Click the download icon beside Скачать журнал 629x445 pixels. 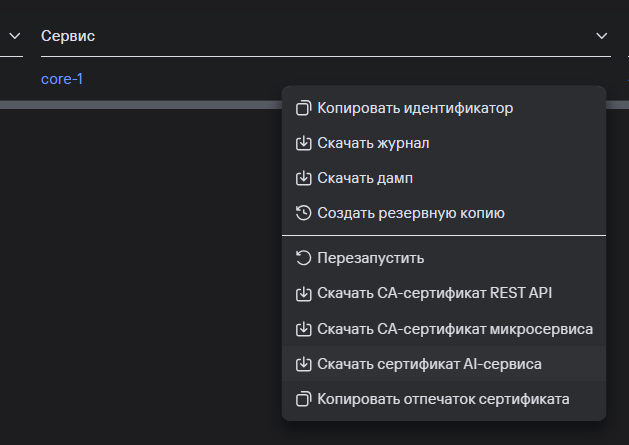click(x=303, y=143)
